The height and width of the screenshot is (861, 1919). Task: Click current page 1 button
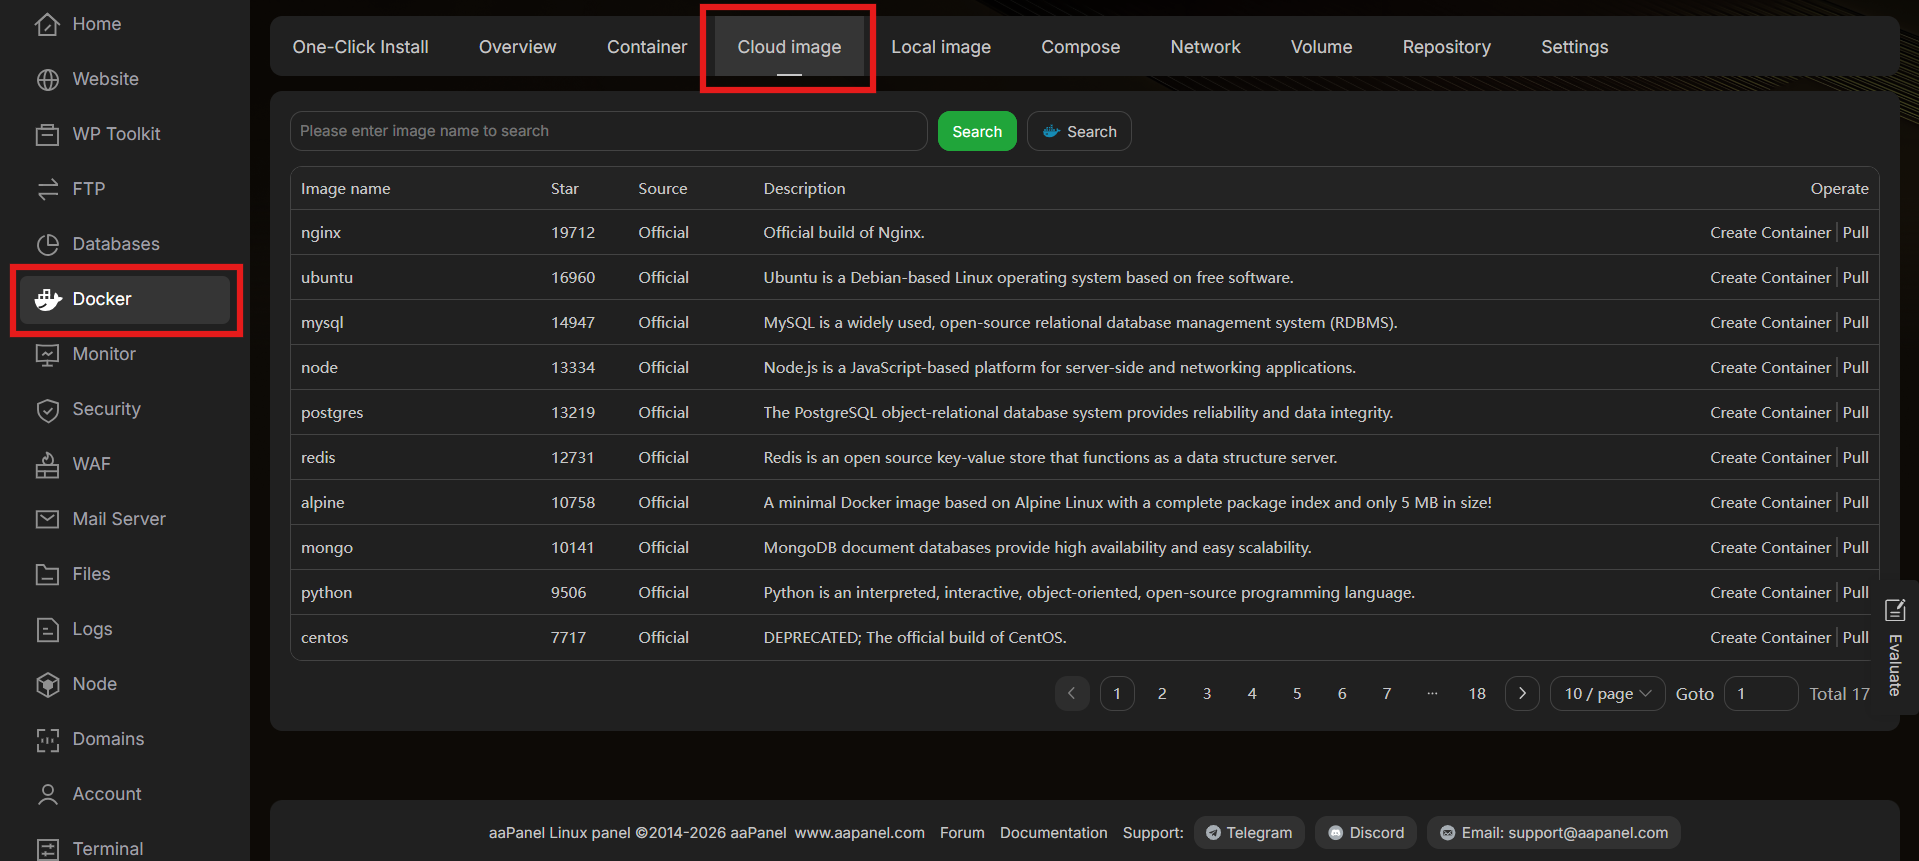(1117, 693)
